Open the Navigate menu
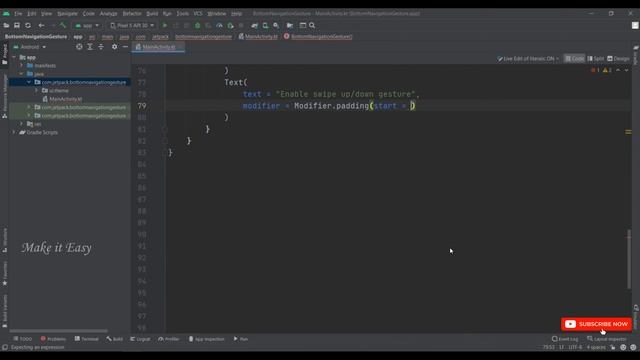 tap(67, 13)
